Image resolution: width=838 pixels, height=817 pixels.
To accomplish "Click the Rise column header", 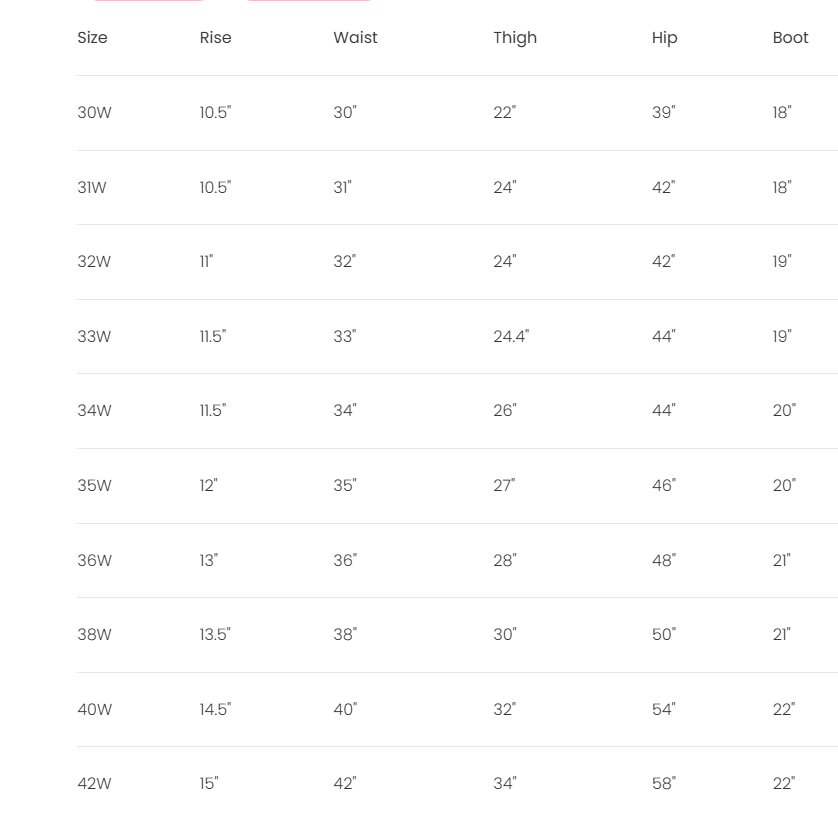I will click(215, 38).
